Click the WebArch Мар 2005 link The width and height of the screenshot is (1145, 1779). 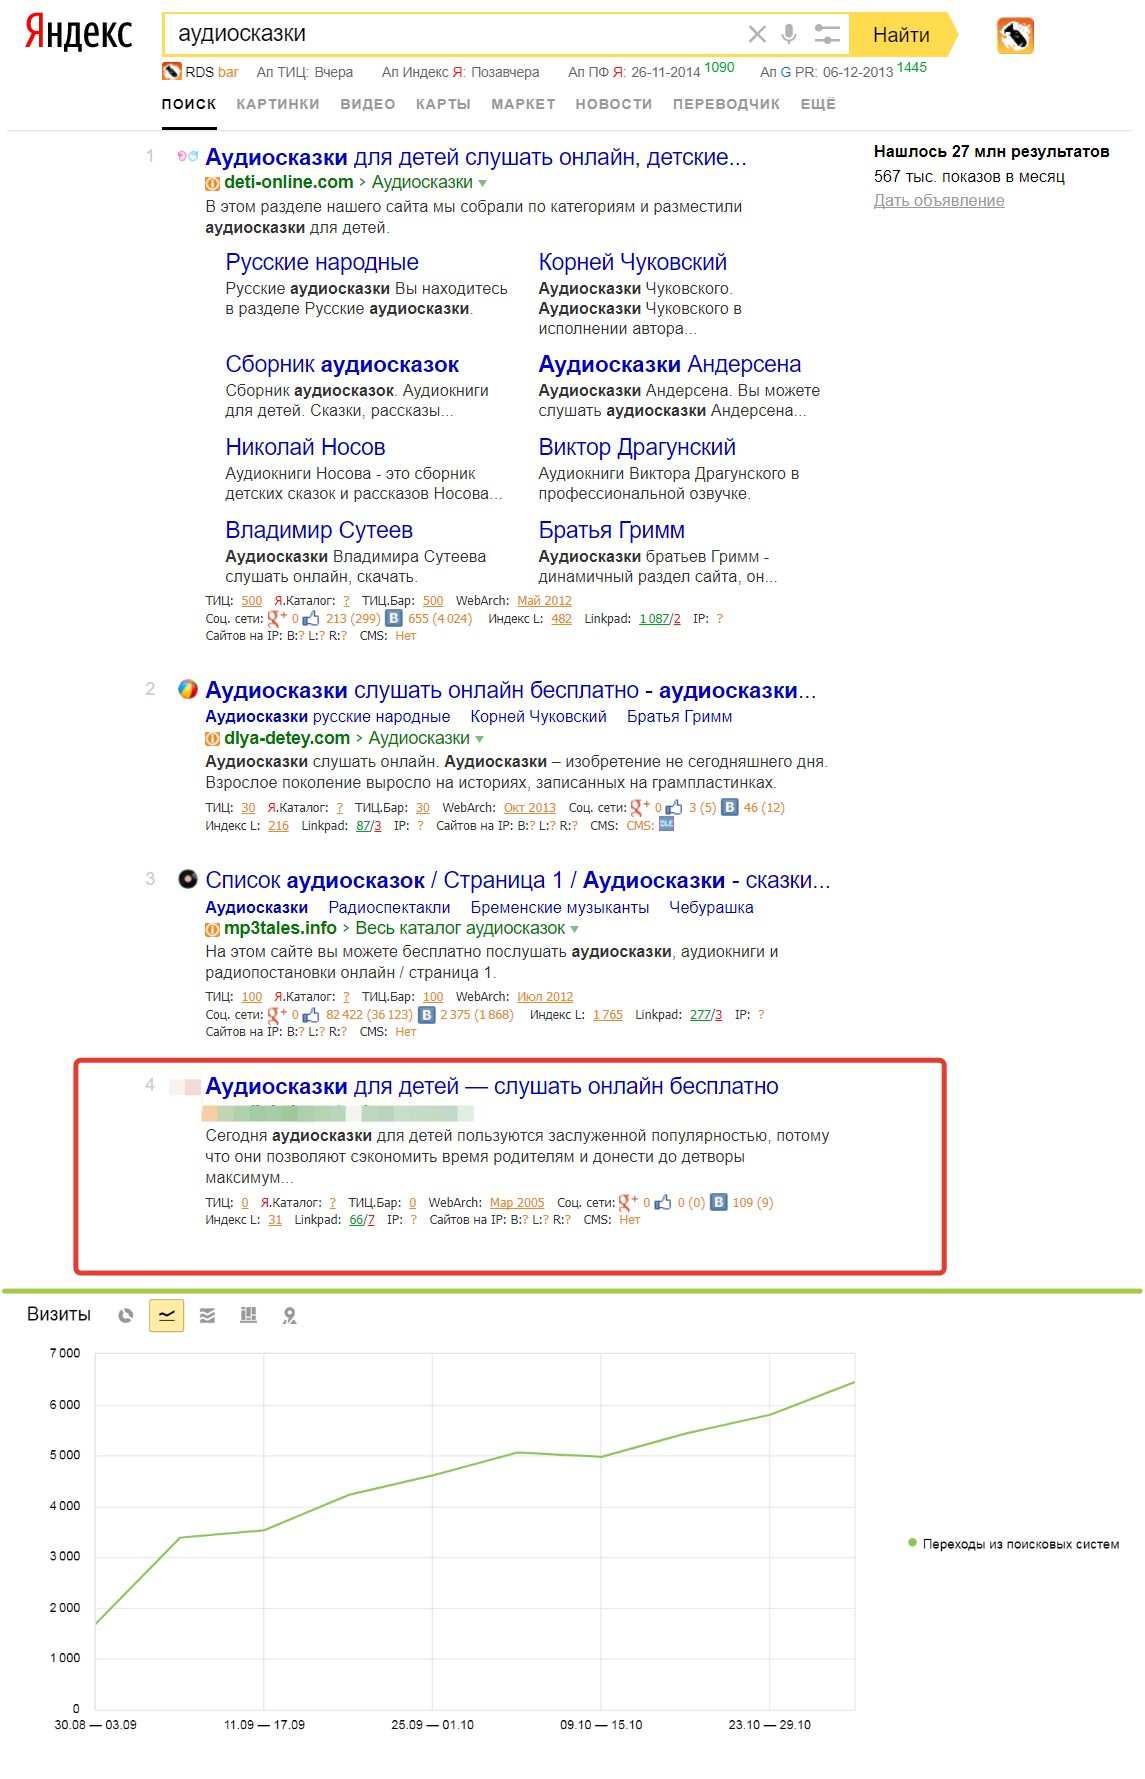[x=517, y=1203]
